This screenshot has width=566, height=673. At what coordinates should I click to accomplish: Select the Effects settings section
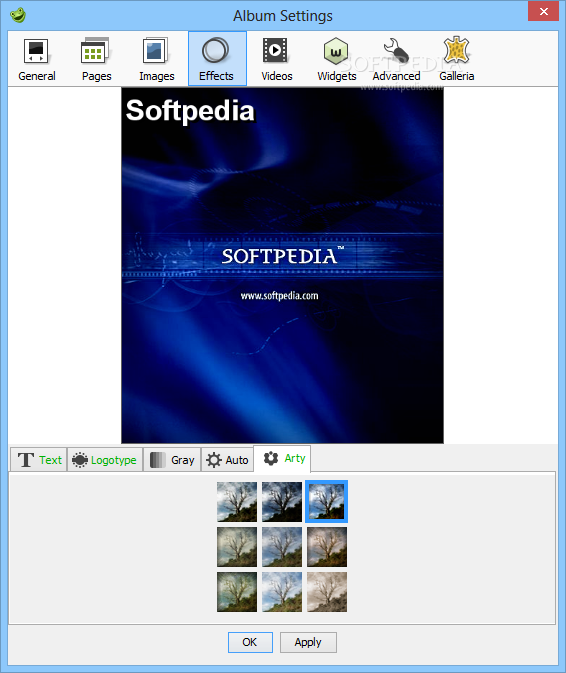click(217, 59)
